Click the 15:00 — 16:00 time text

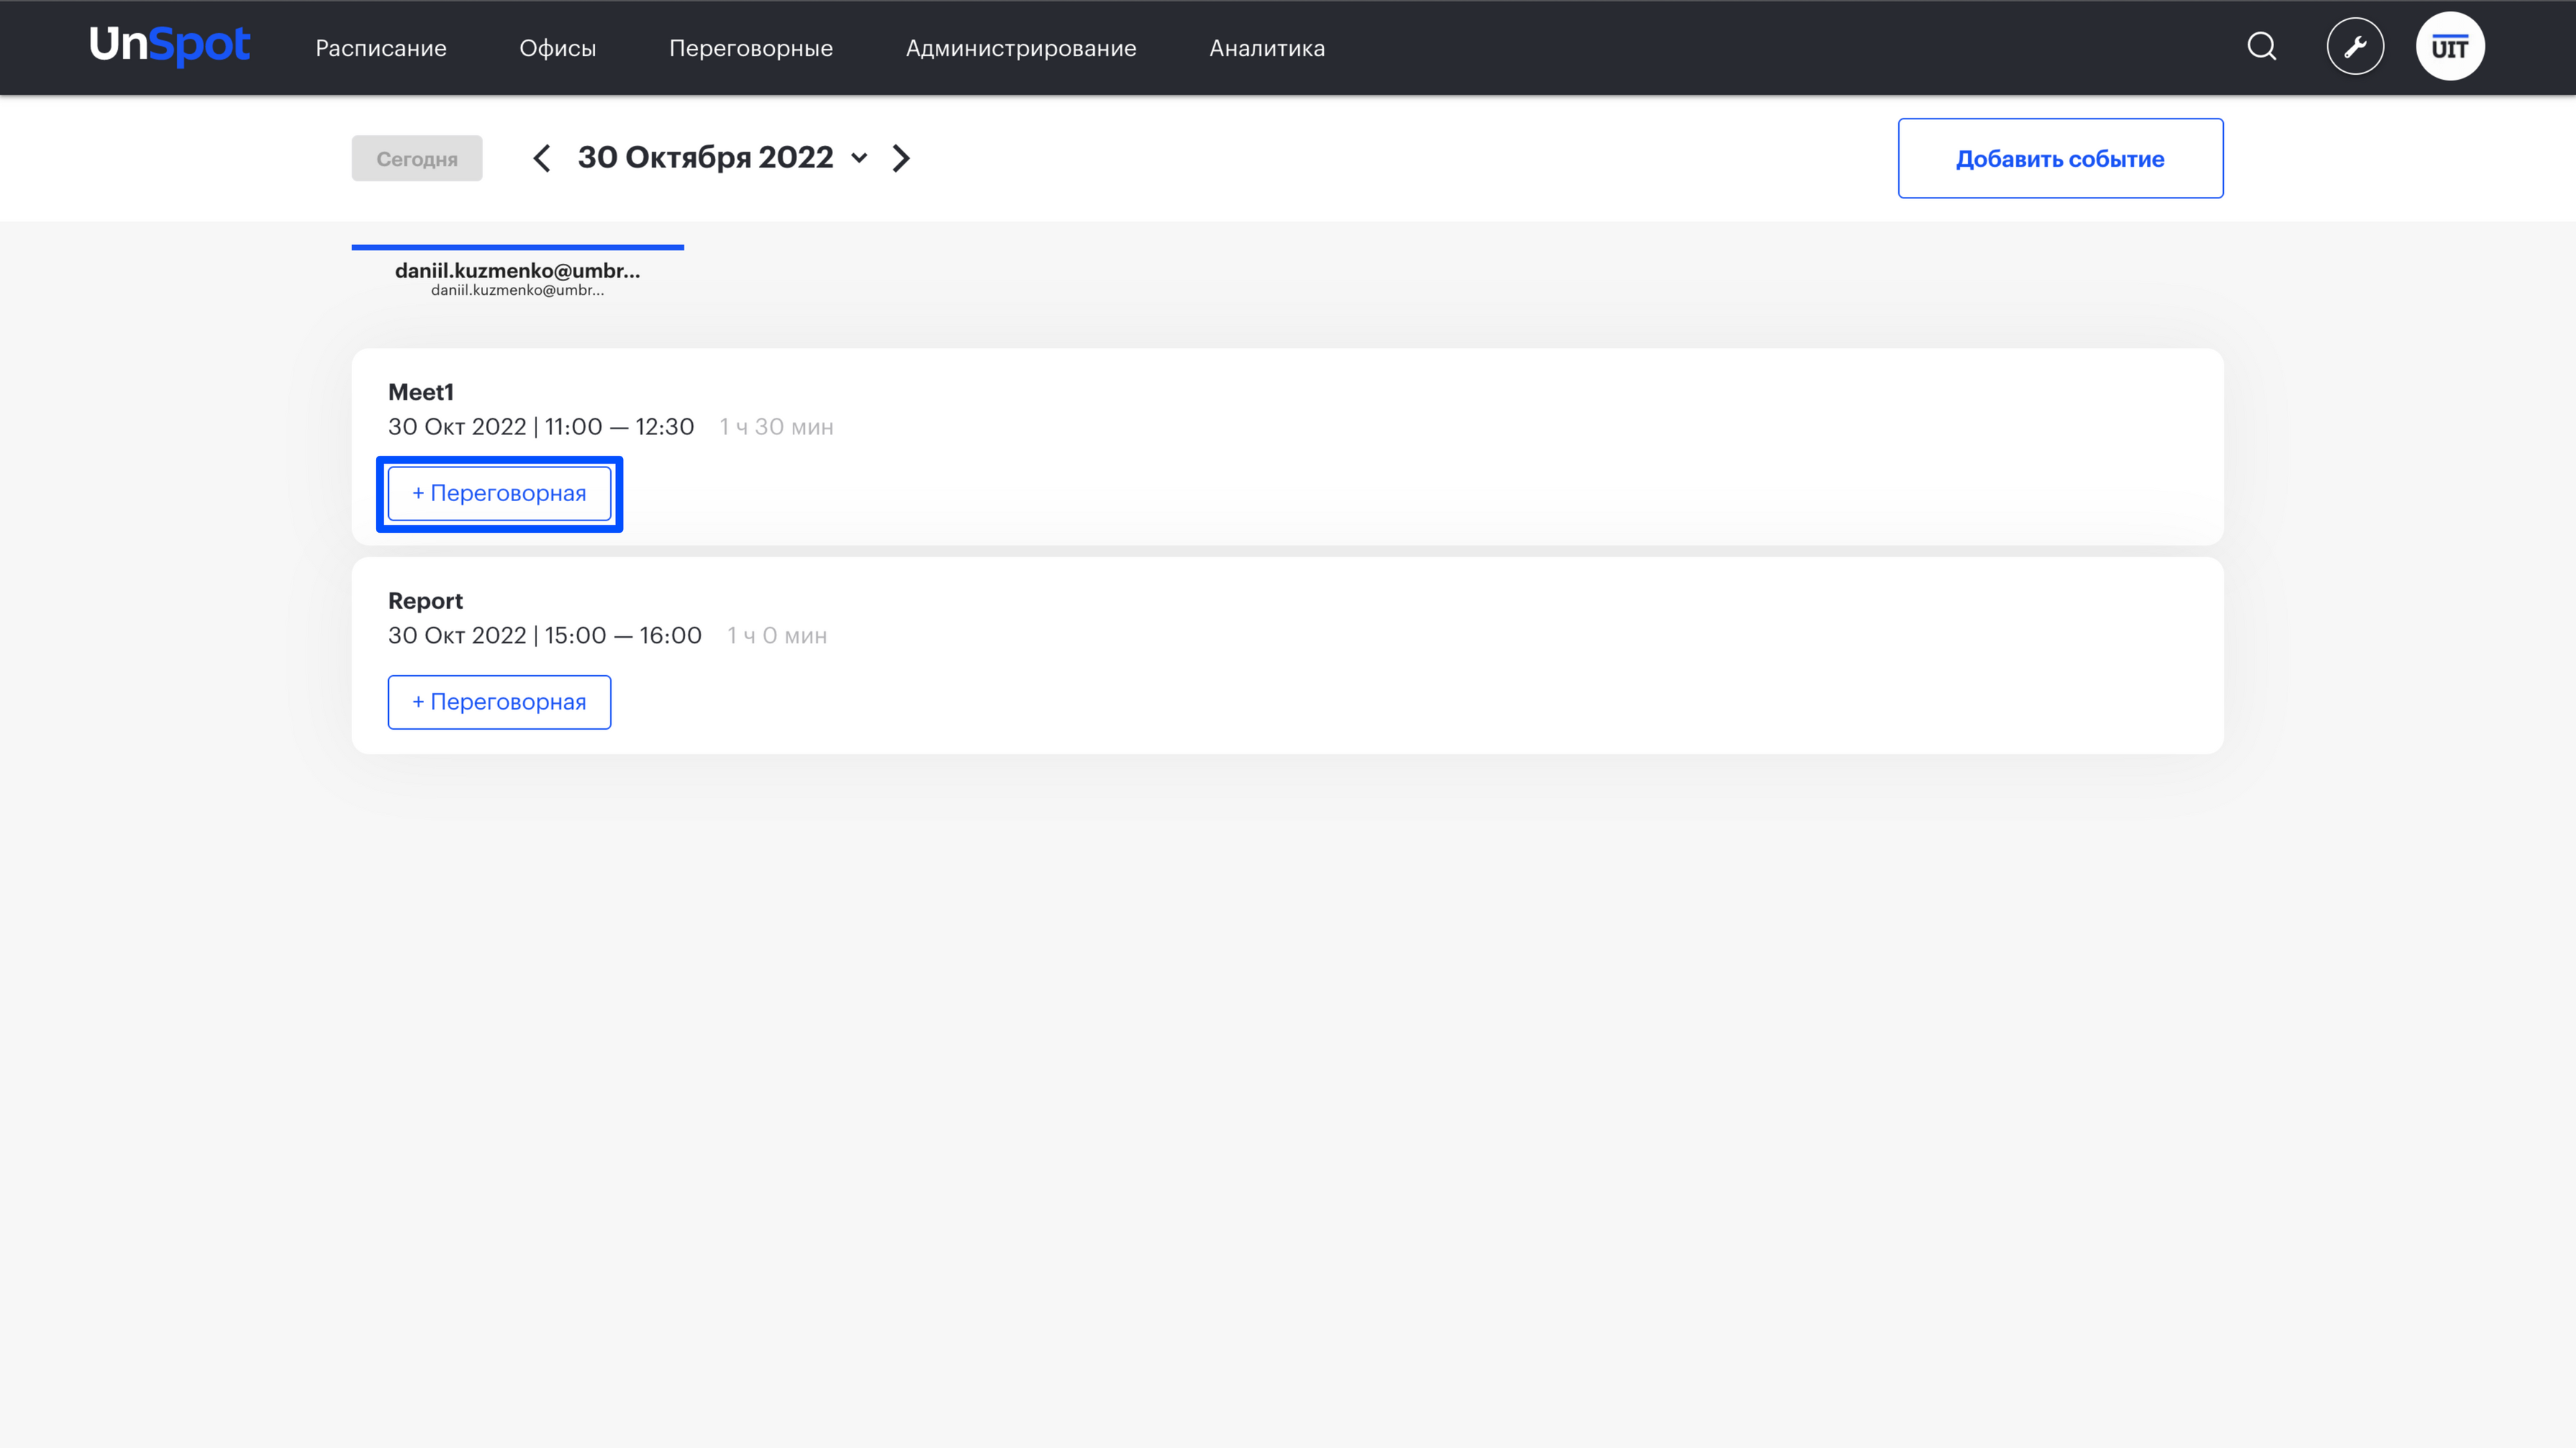[623, 636]
